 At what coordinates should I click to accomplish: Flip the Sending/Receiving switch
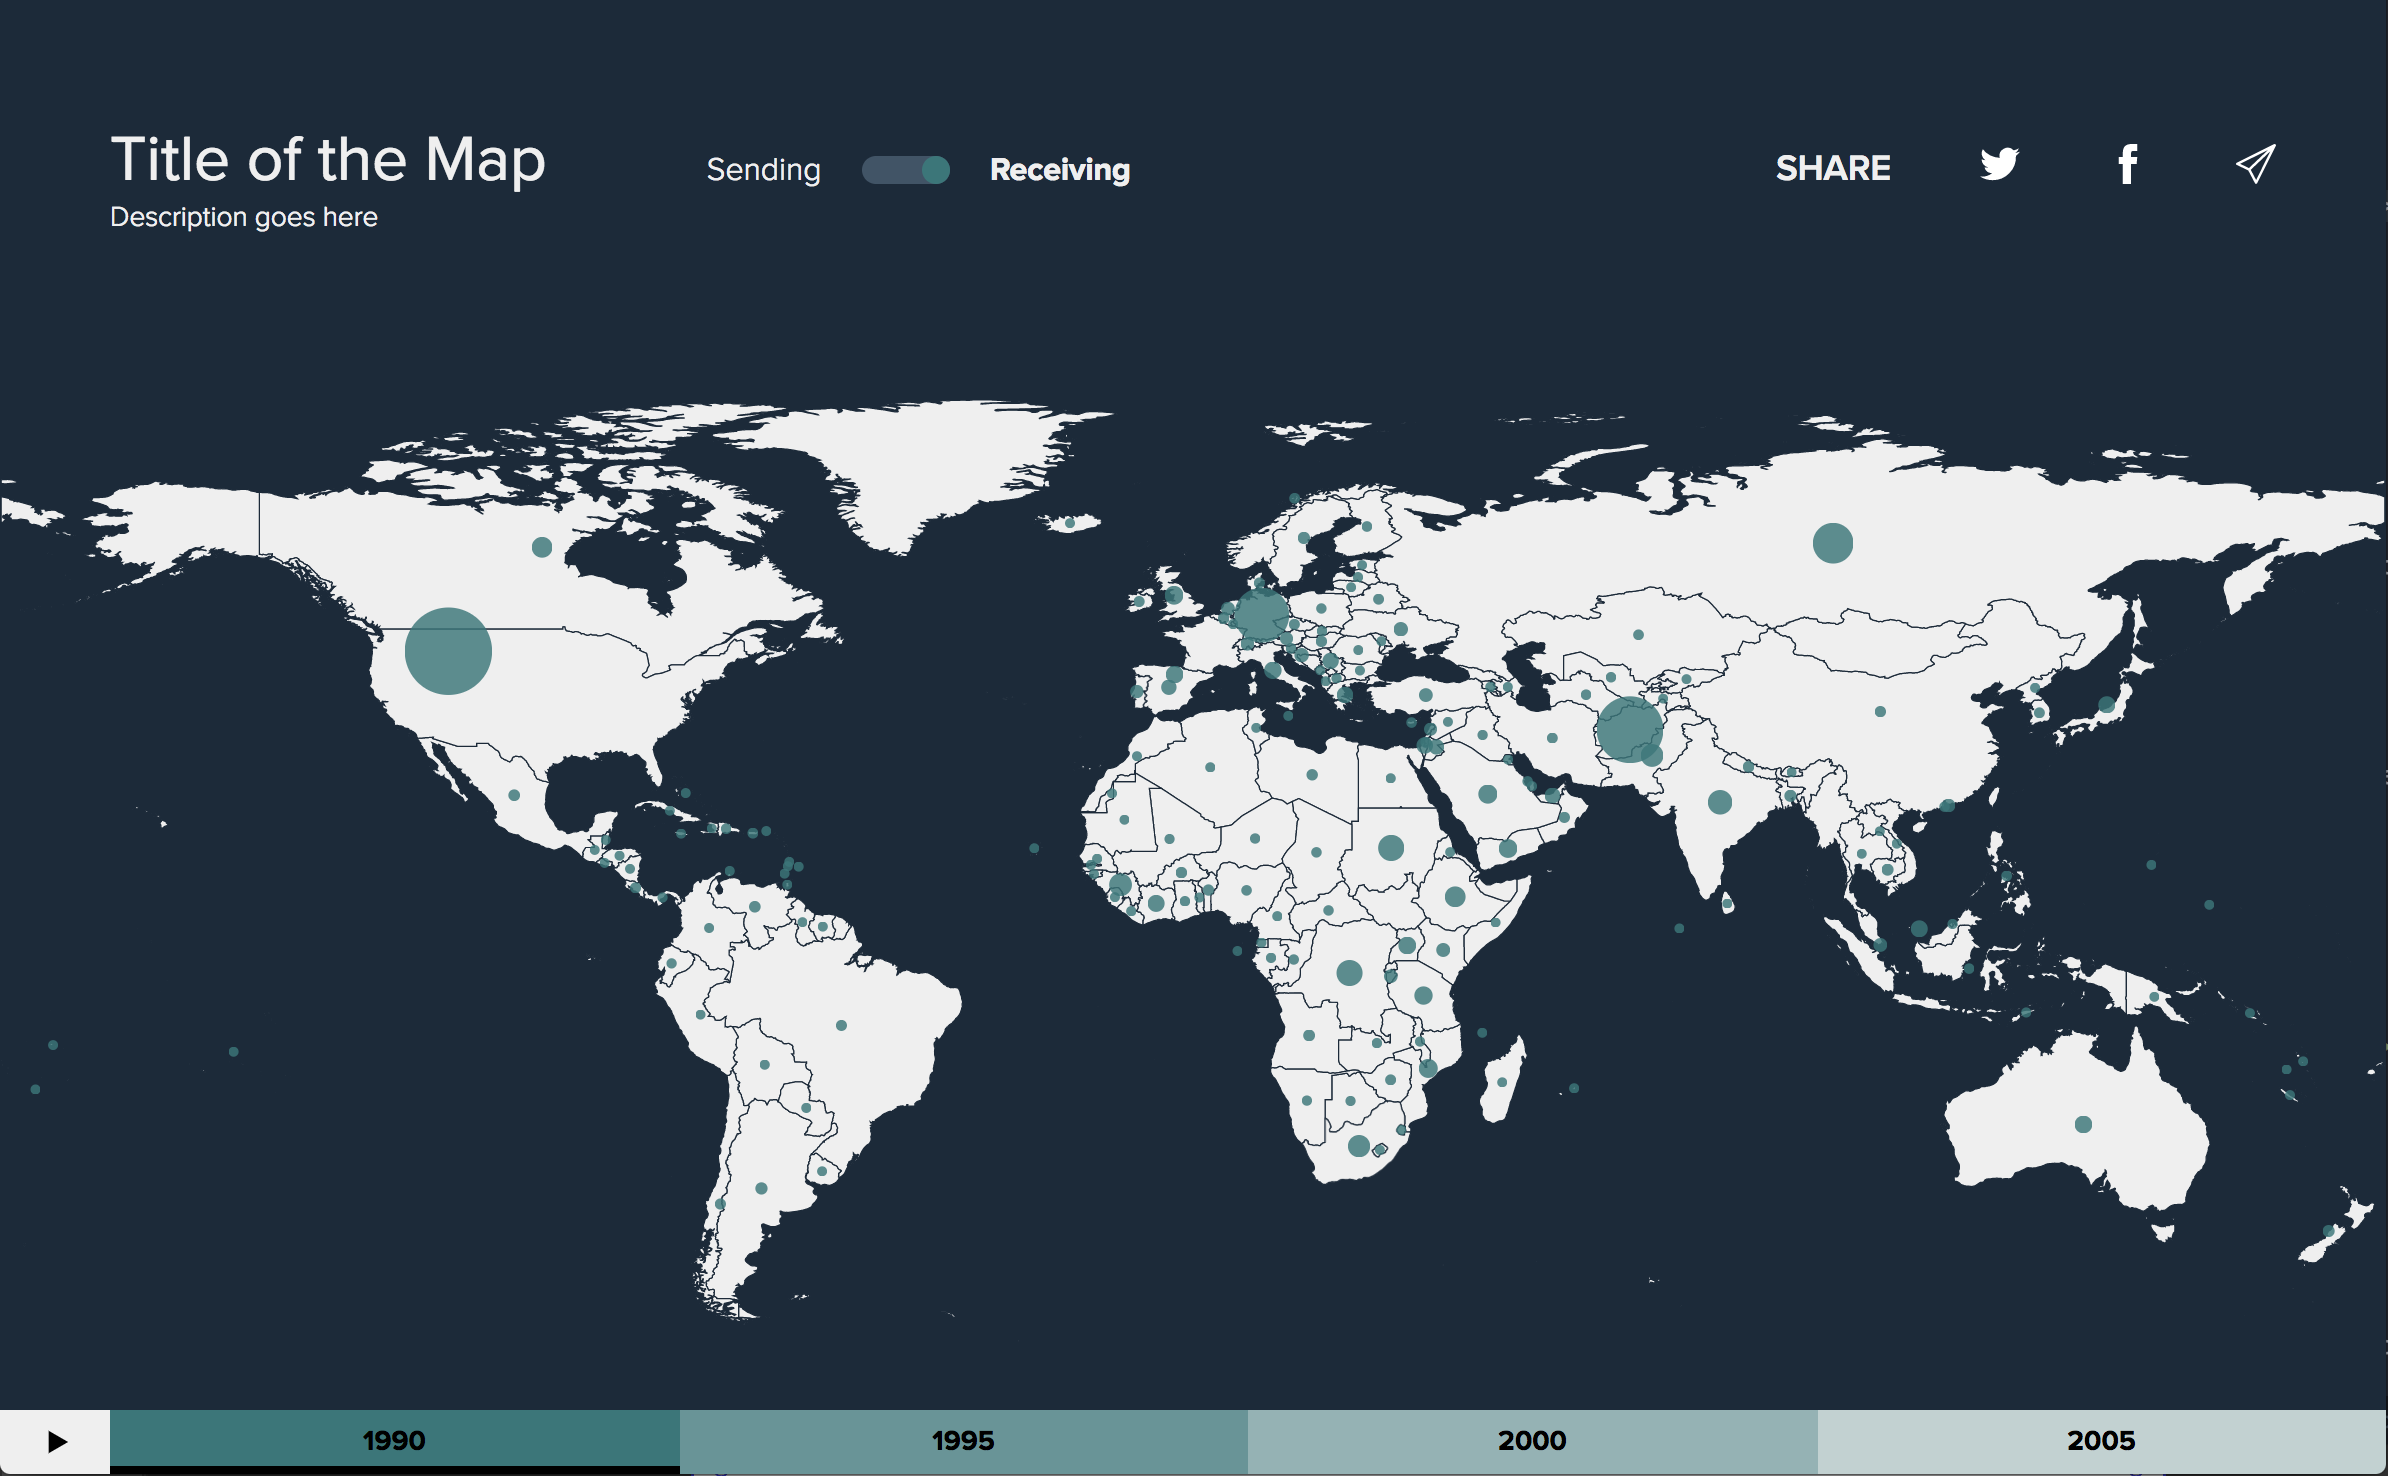click(x=905, y=170)
